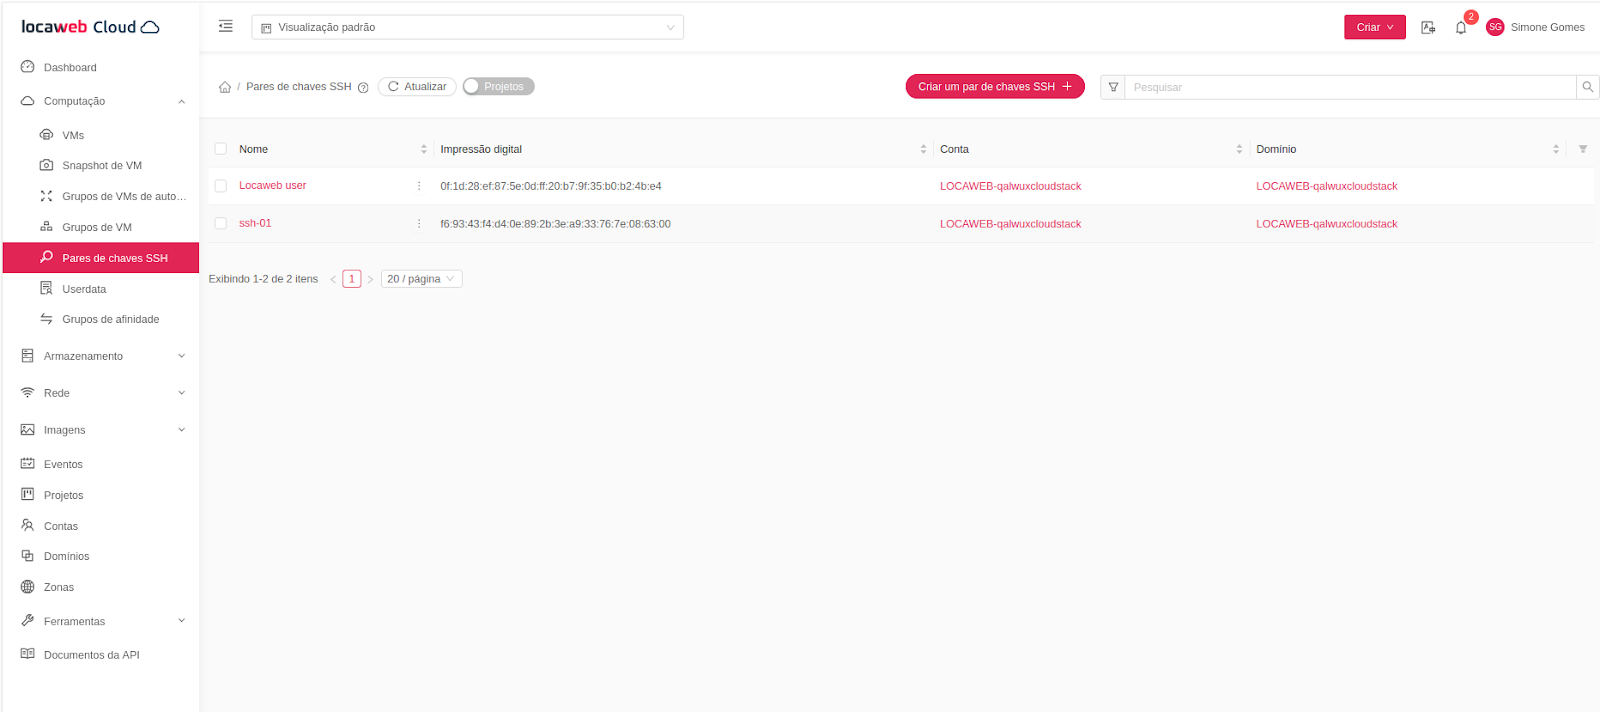The height and width of the screenshot is (712, 1600).
Task: Open Userdata in the sidebar
Action: [101, 289]
